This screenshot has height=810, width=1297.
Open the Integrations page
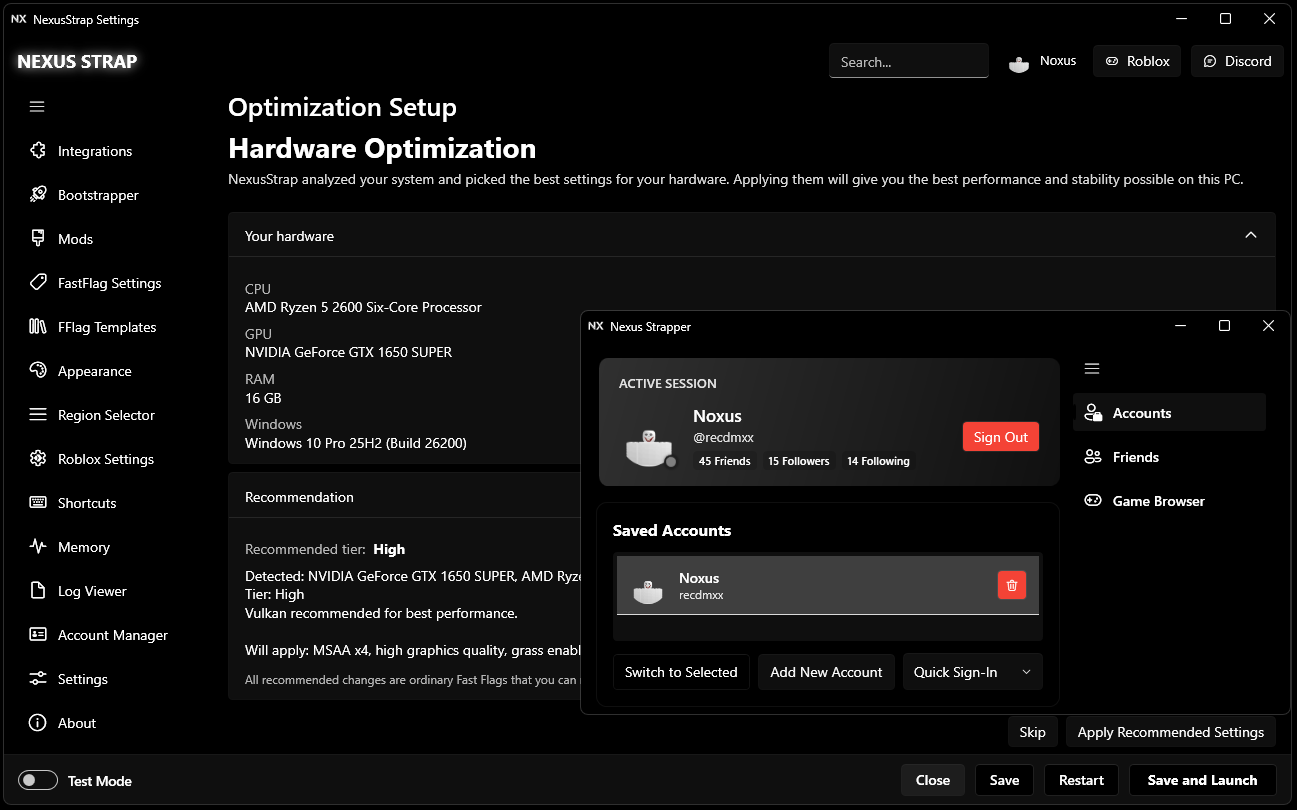pos(95,151)
